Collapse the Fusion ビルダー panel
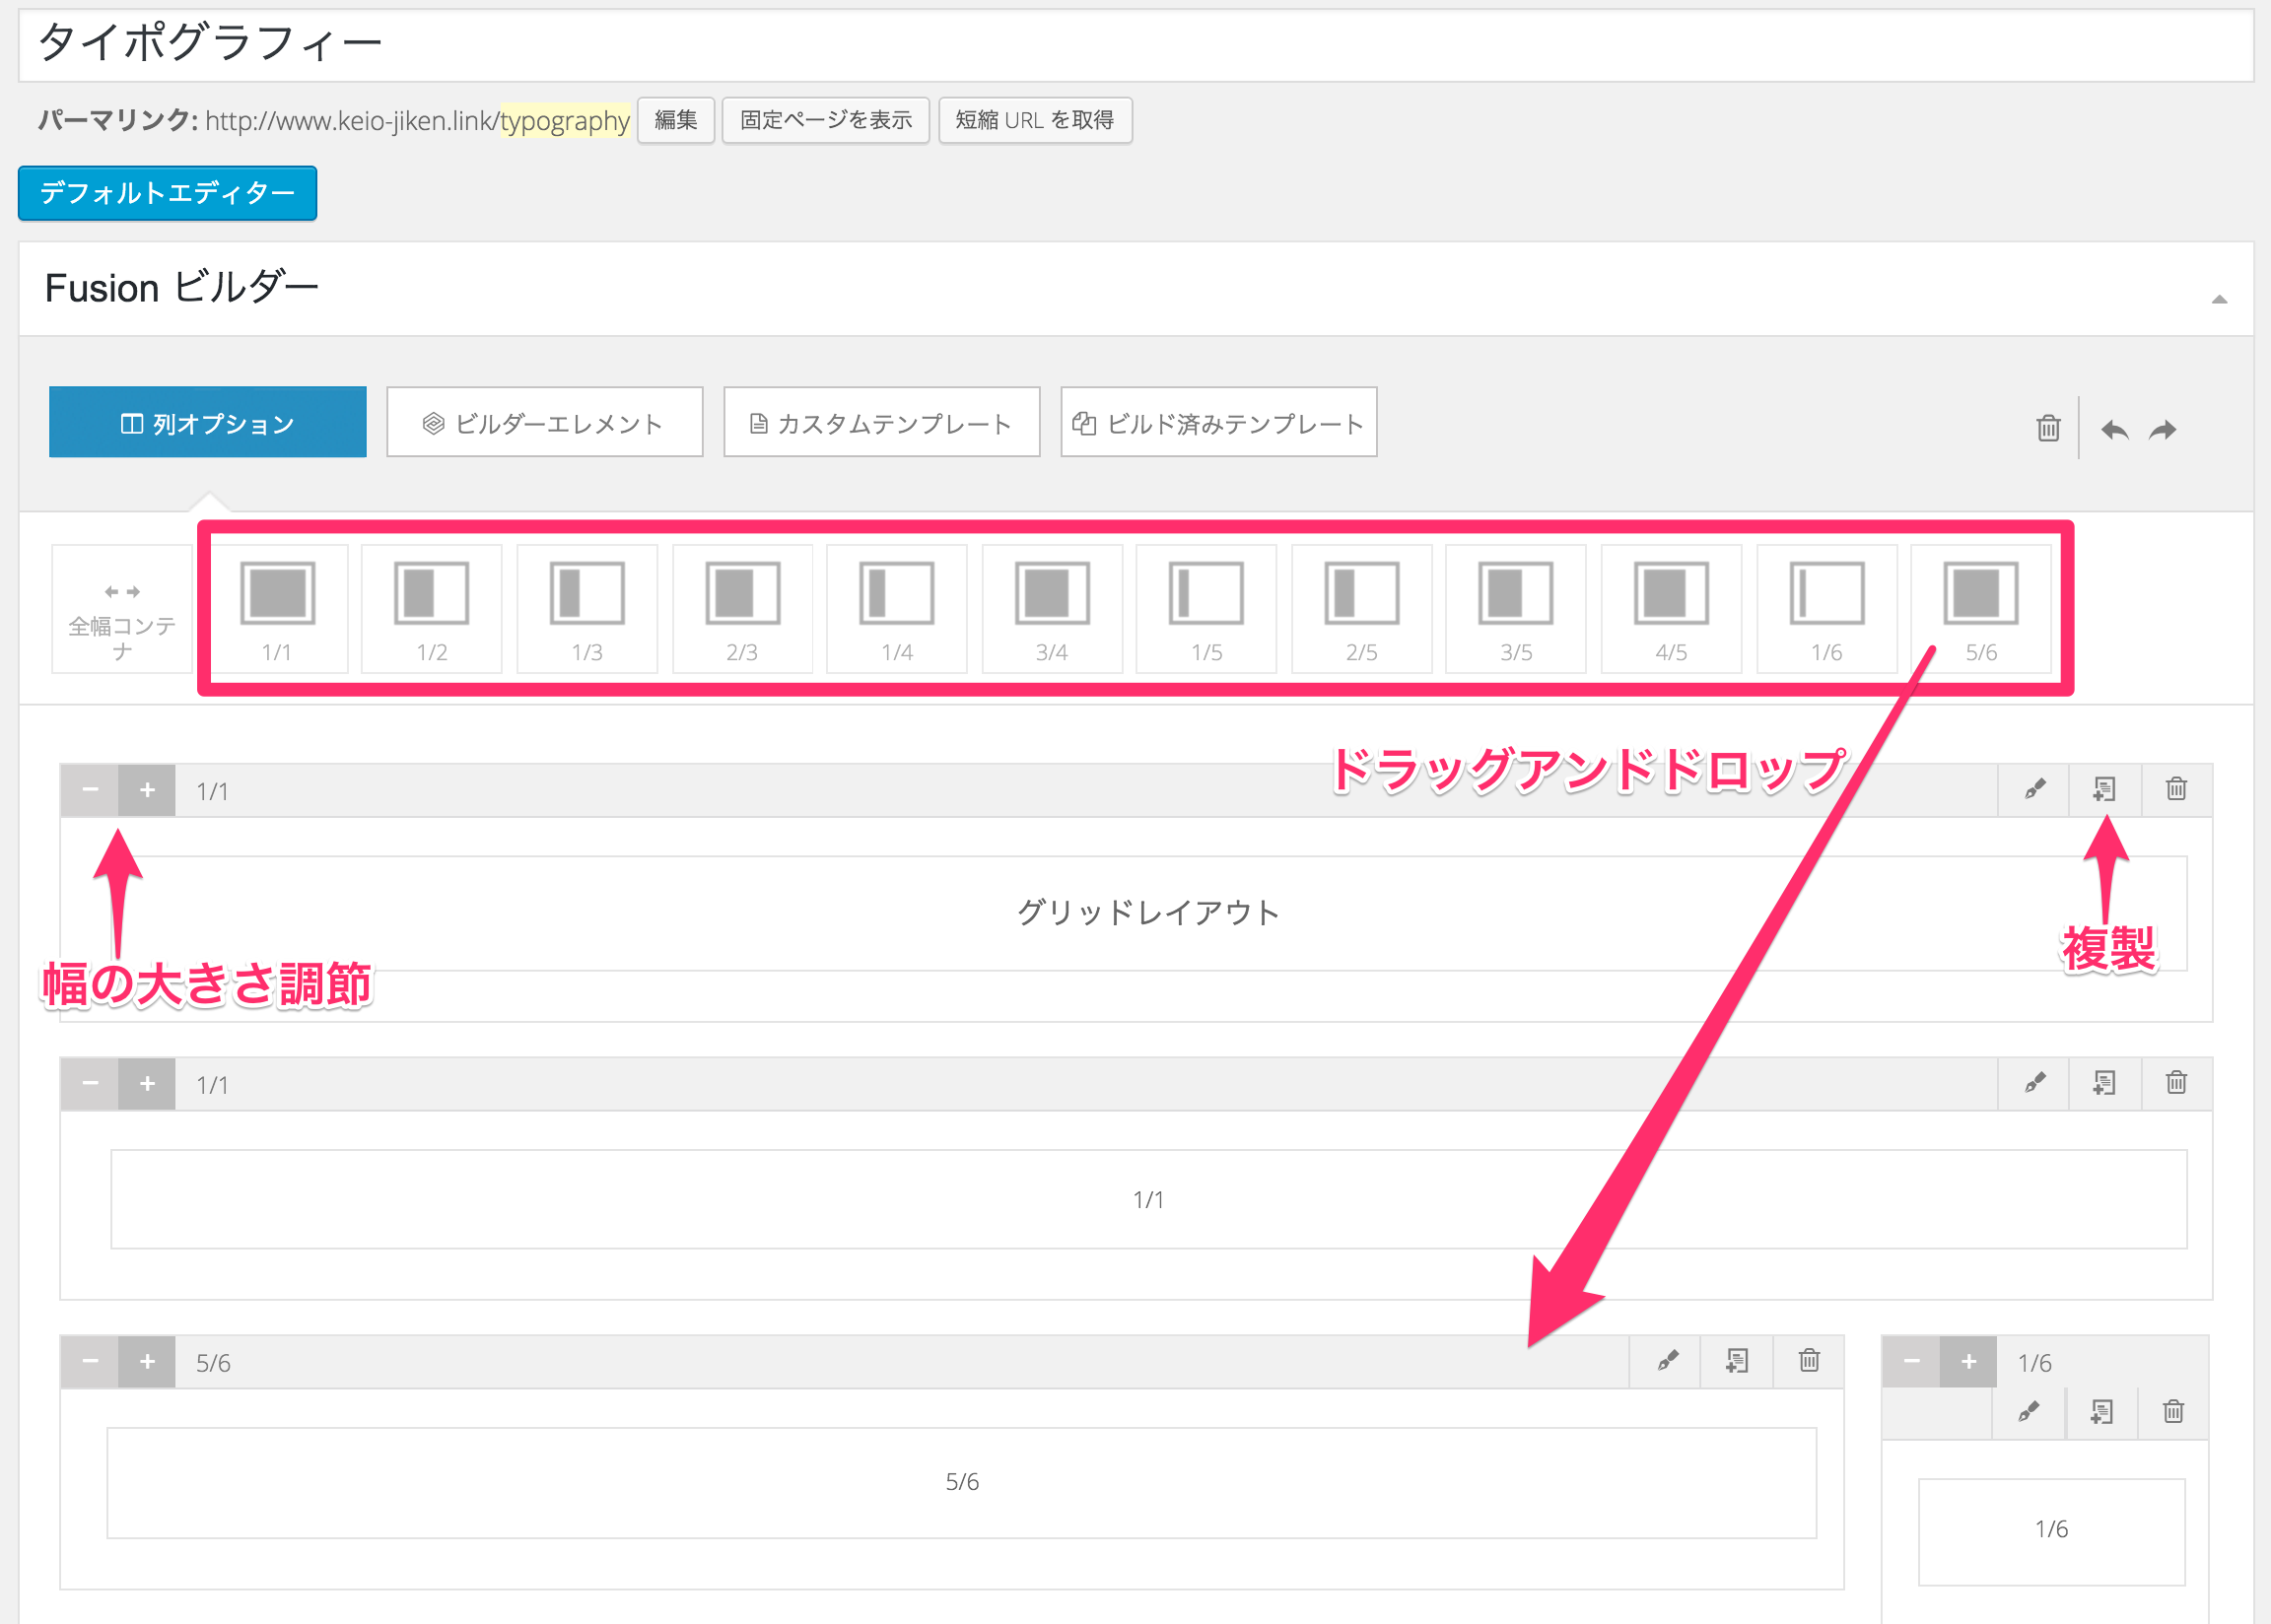Image resolution: width=2271 pixels, height=1624 pixels. coord(2219,299)
